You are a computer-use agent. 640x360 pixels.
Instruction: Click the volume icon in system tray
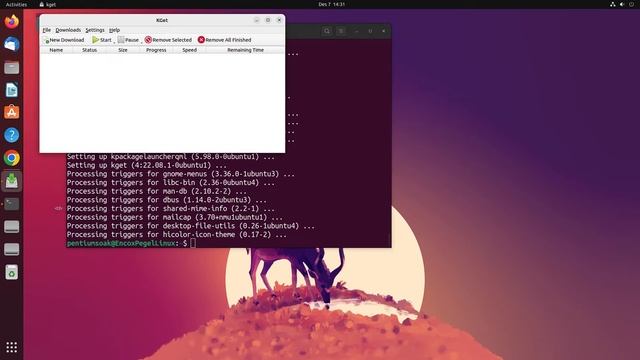click(x=622, y=4)
